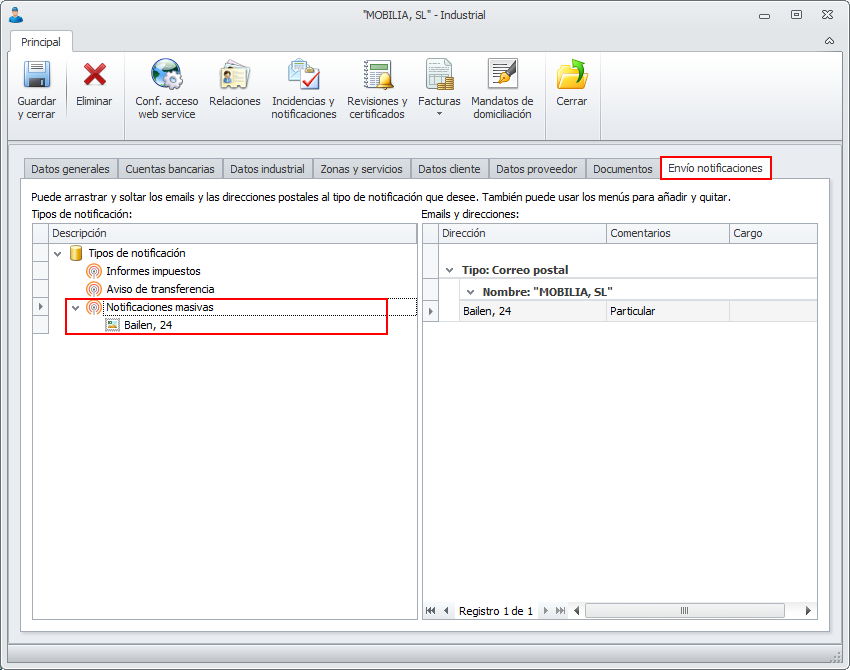Click the red Eliminar cross icon
Viewport: 850px width, 670px height.
[94, 74]
